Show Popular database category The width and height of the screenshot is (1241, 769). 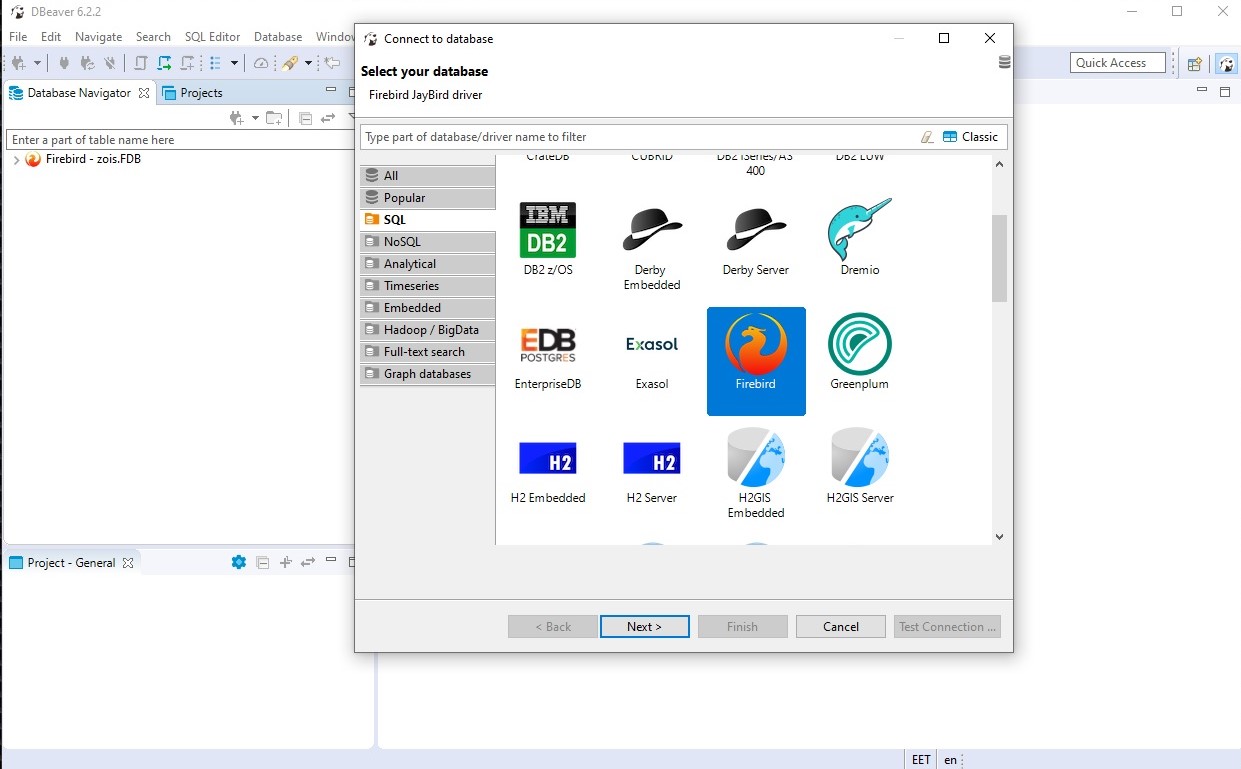point(428,198)
